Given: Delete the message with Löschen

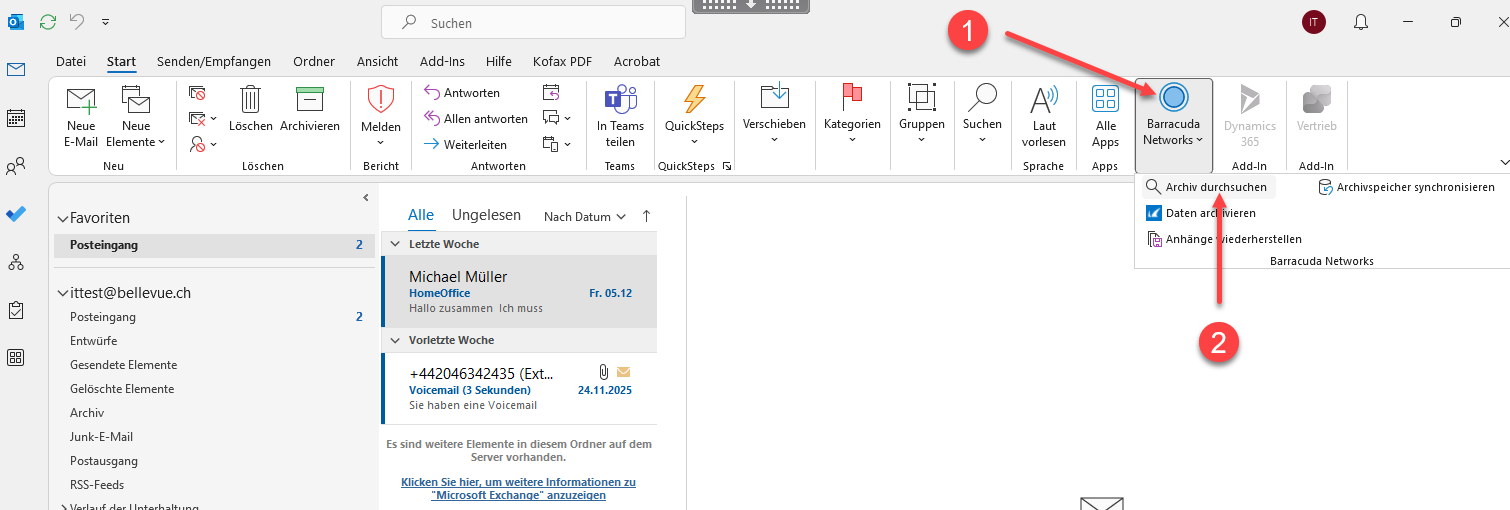Looking at the screenshot, I should click(x=250, y=110).
